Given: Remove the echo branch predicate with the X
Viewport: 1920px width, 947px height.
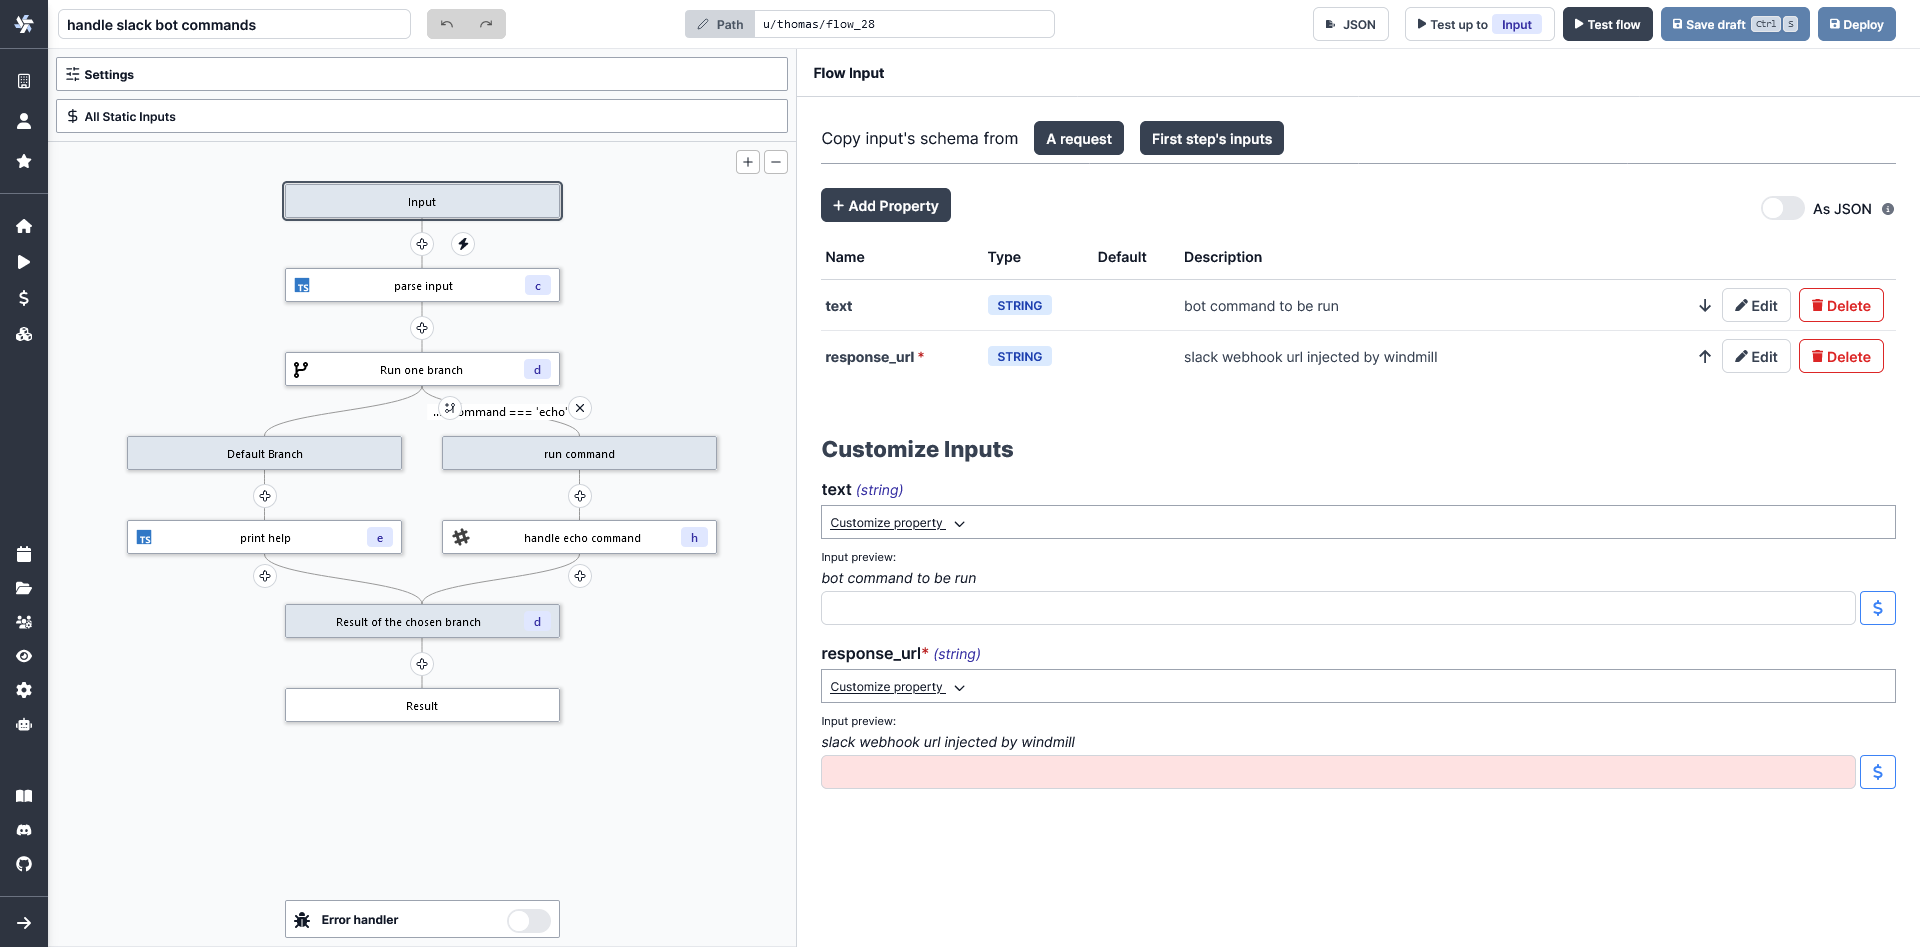Looking at the screenshot, I should click(x=580, y=408).
